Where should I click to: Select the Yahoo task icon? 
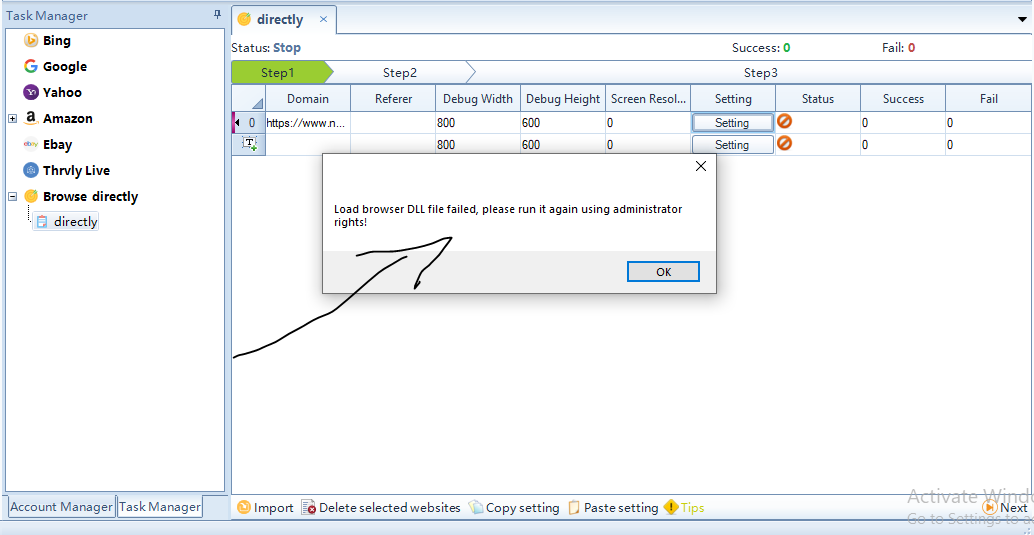[x=31, y=93]
